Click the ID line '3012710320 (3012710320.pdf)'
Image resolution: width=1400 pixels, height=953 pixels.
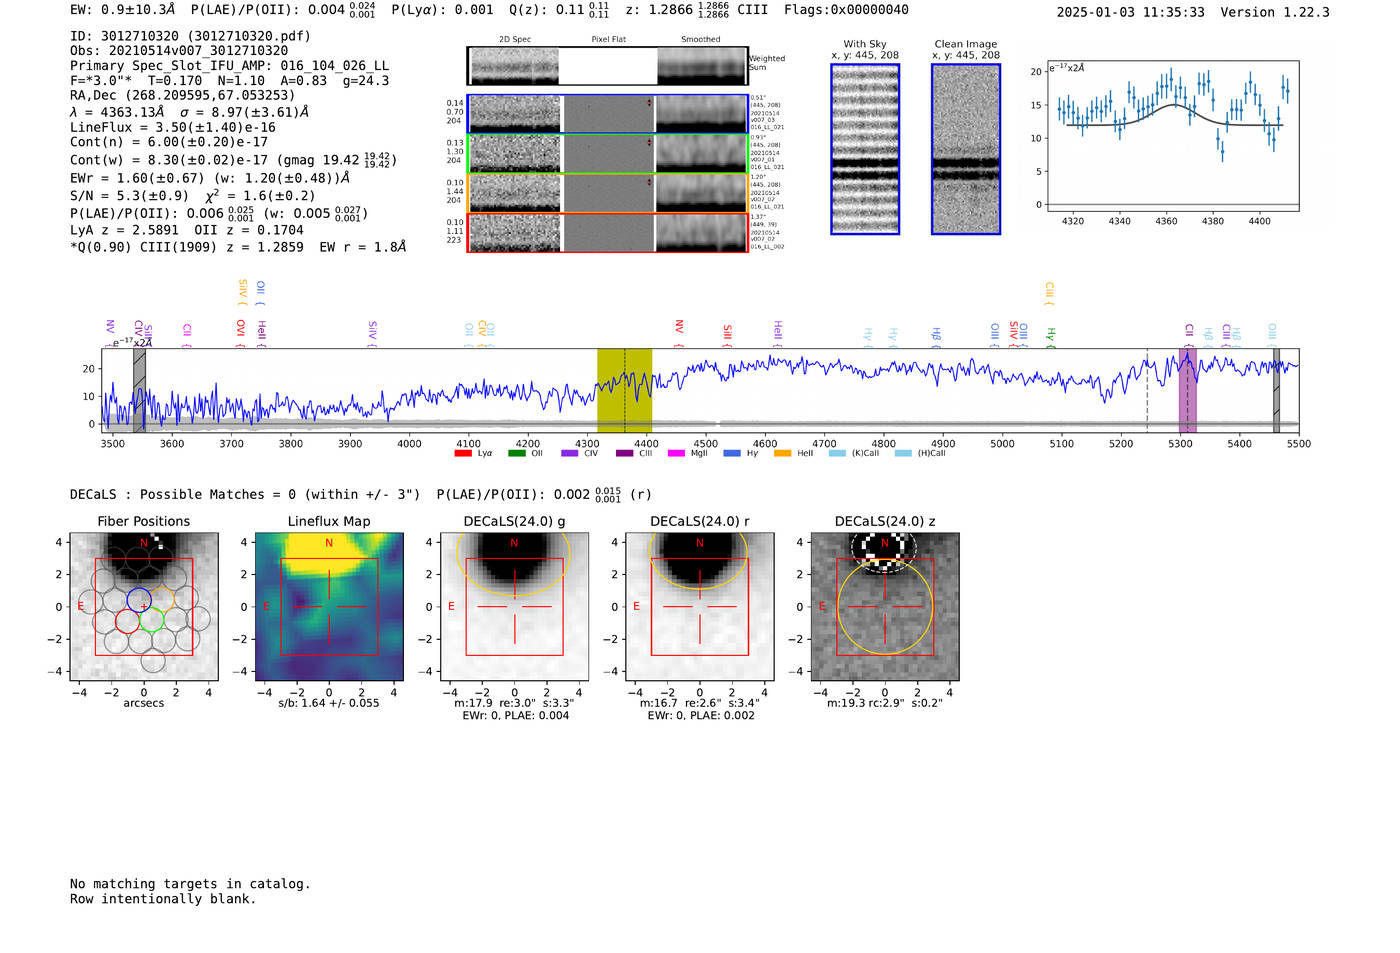tap(190, 36)
